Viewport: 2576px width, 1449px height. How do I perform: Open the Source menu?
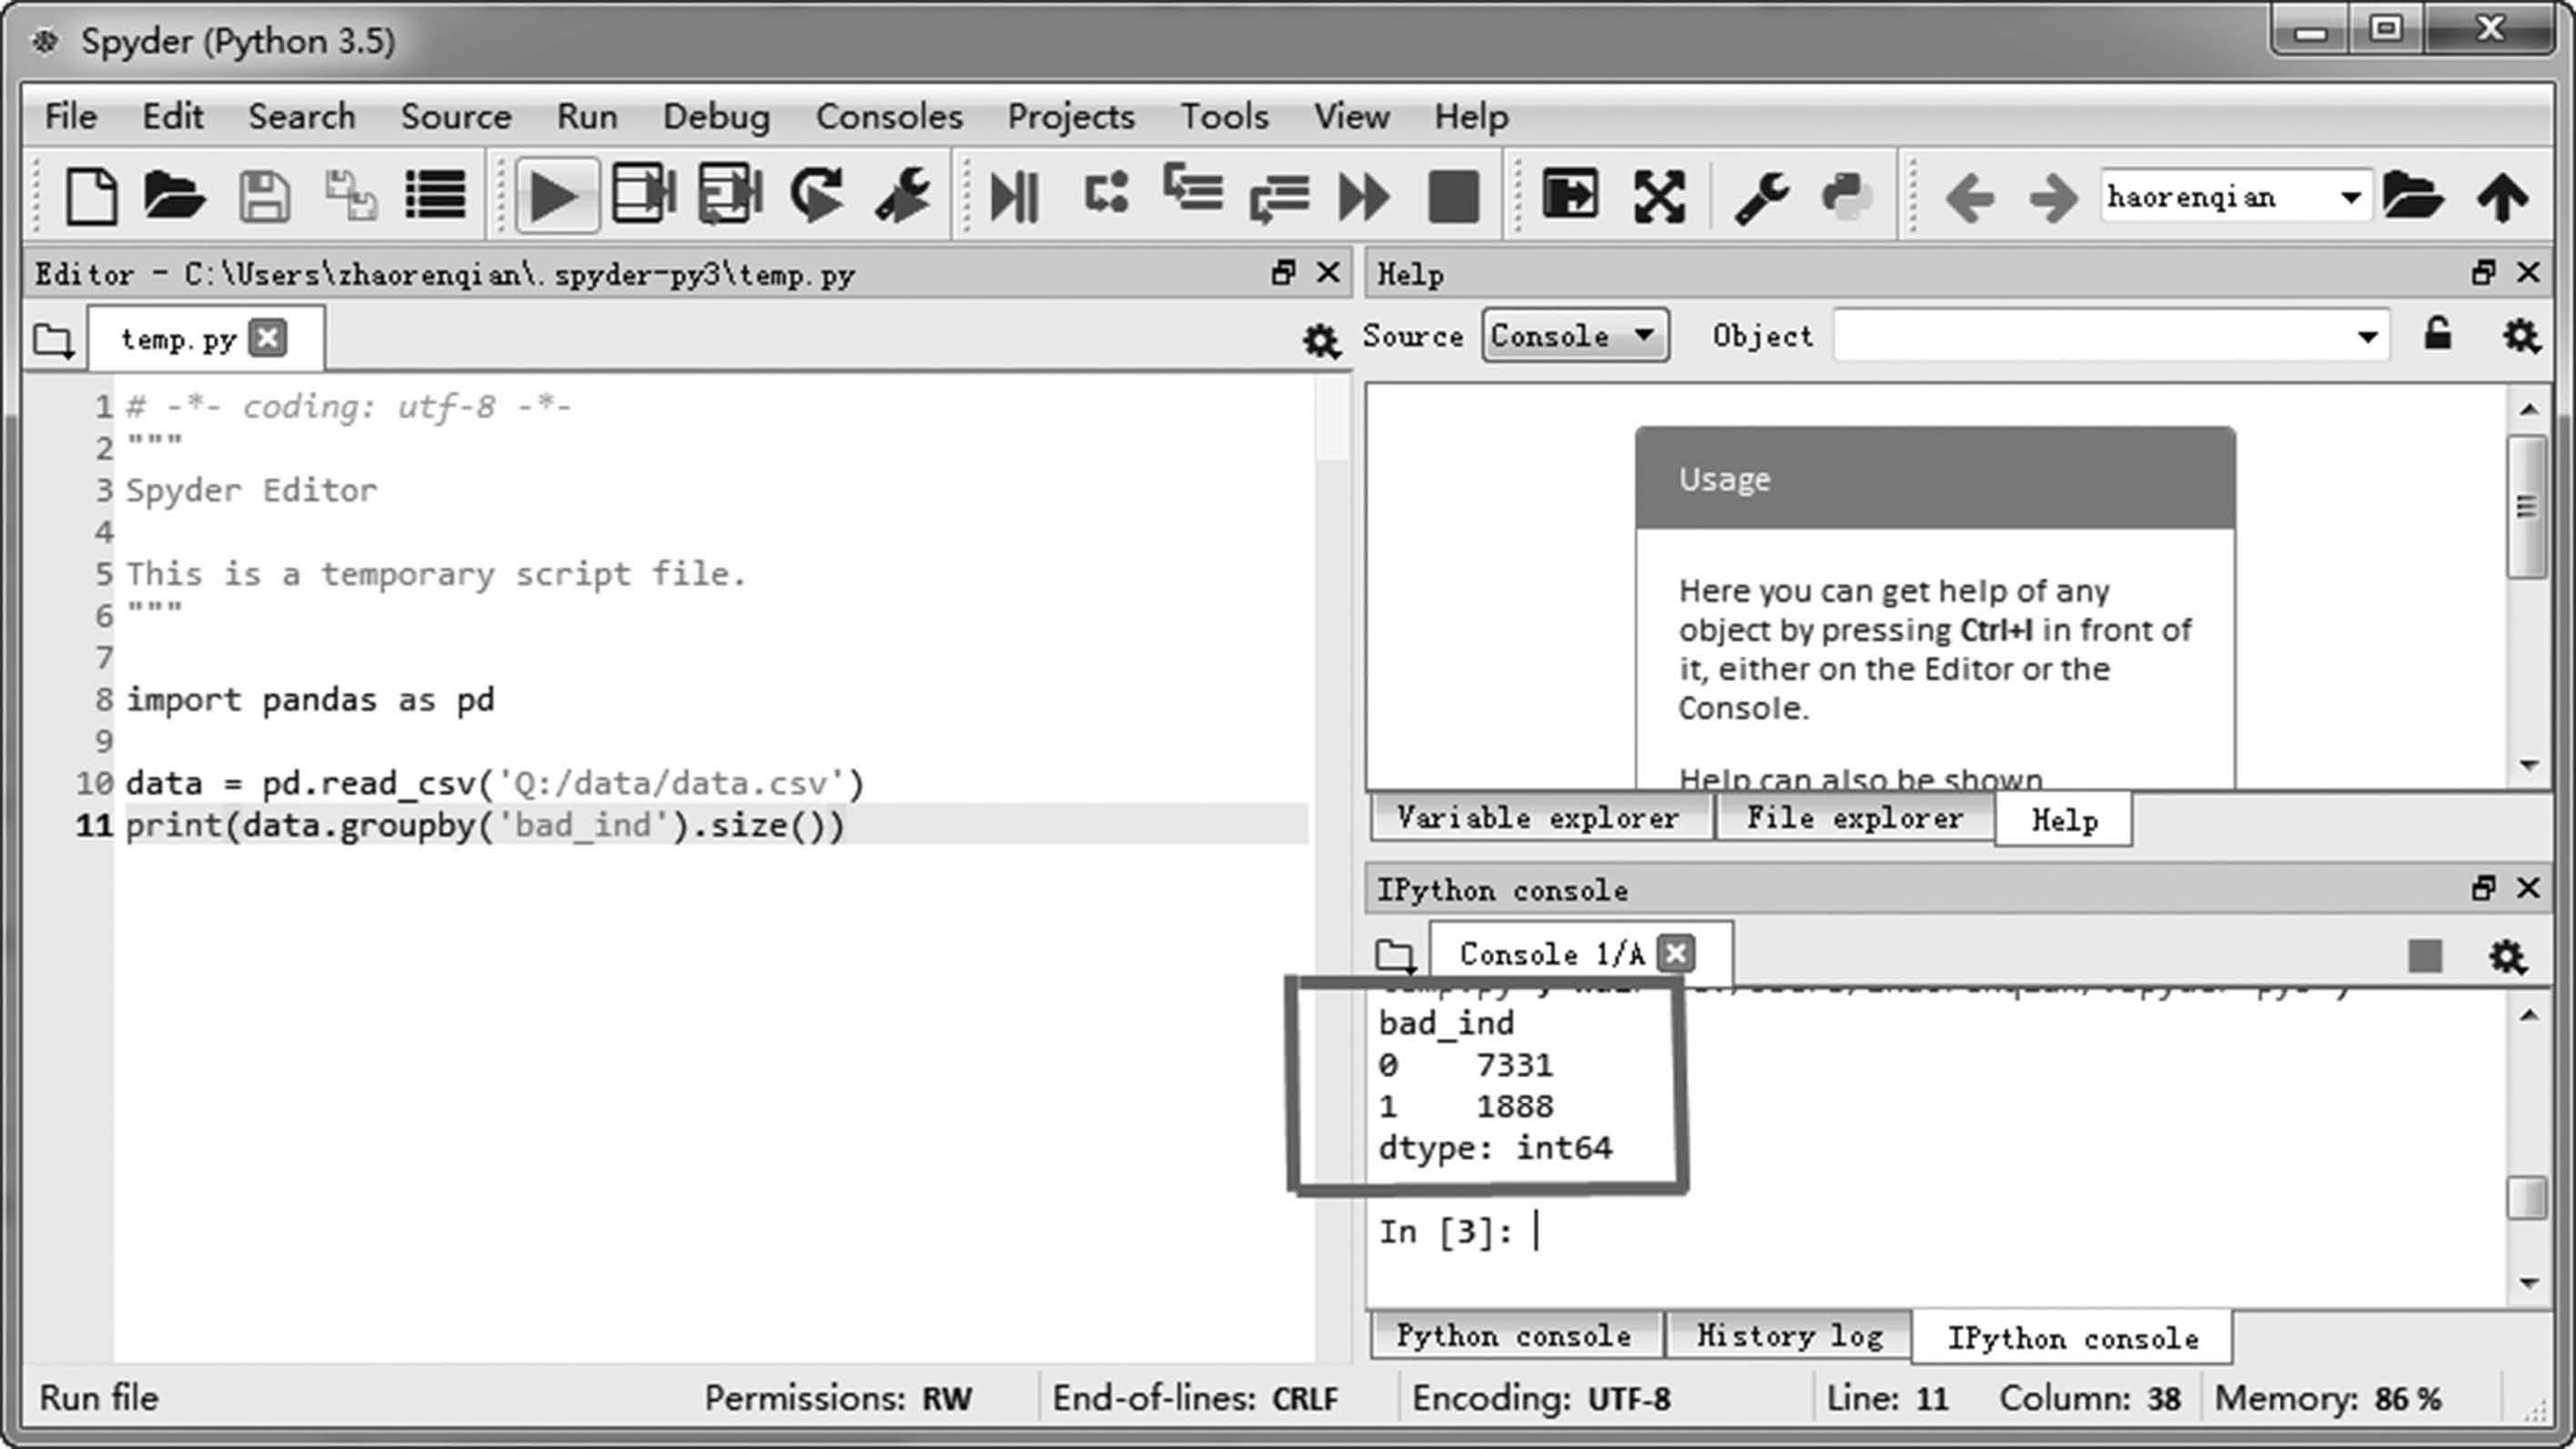tap(456, 117)
